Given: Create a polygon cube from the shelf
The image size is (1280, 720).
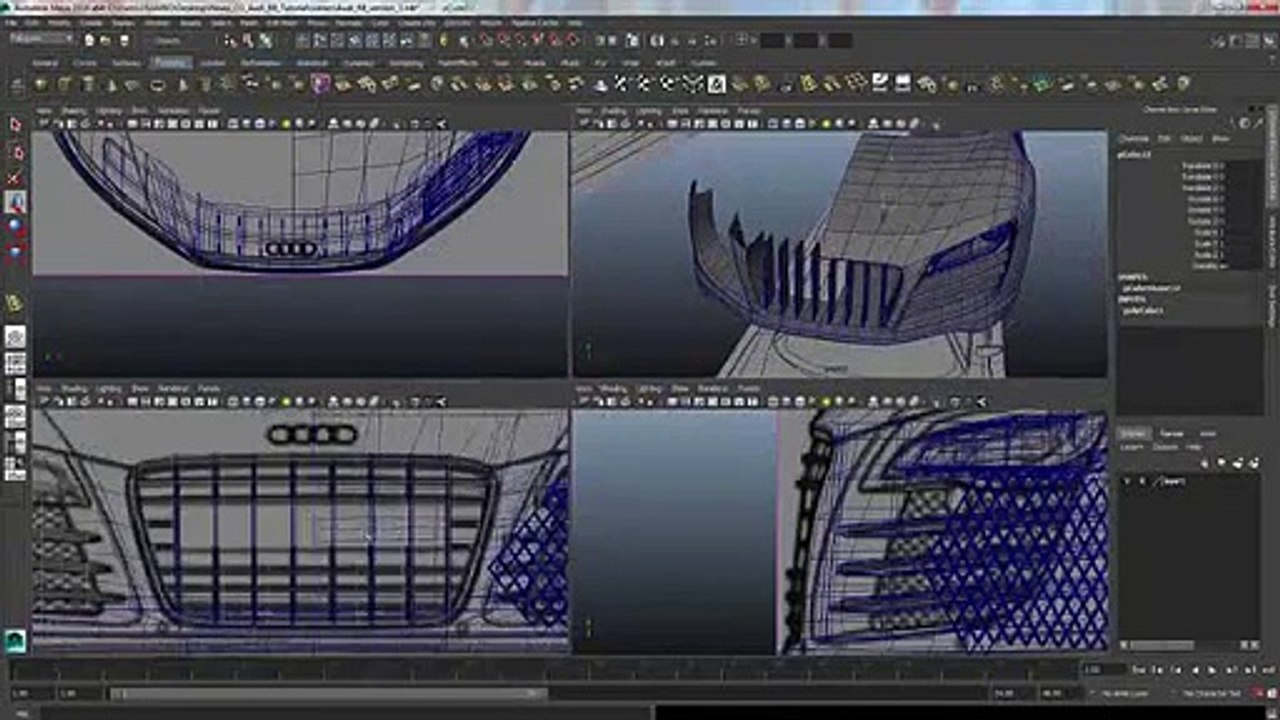Looking at the screenshot, I should click(65, 84).
